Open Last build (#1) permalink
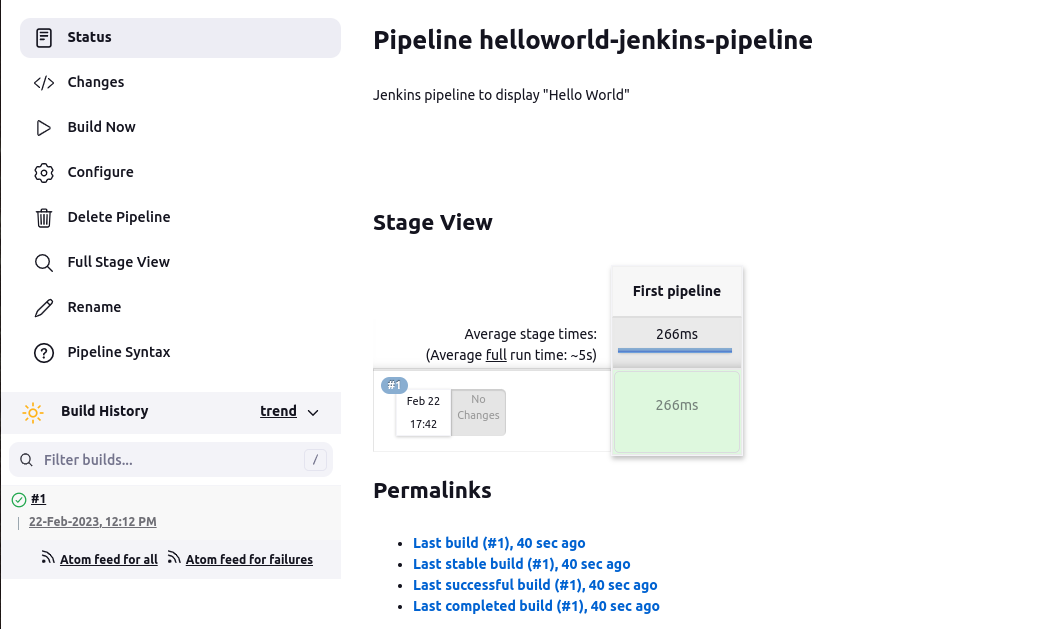The width and height of the screenshot is (1055, 629). (x=499, y=543)
